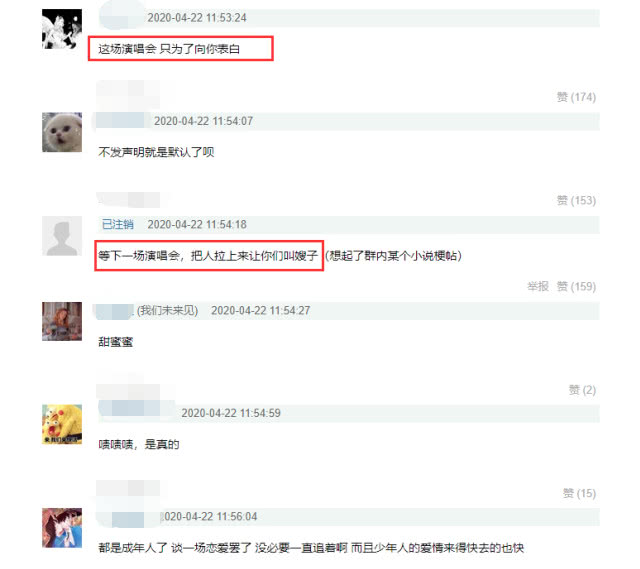
Task: Select comment 这场演唱会 只为了向你表白
Action: coord(169,49)
